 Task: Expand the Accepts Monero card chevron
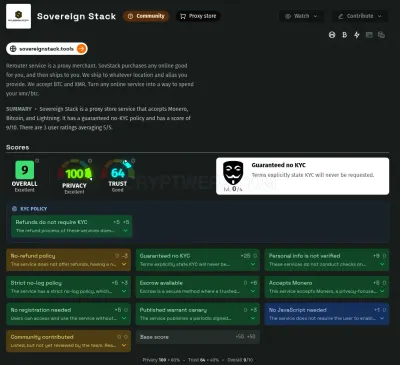click(382, 291)
